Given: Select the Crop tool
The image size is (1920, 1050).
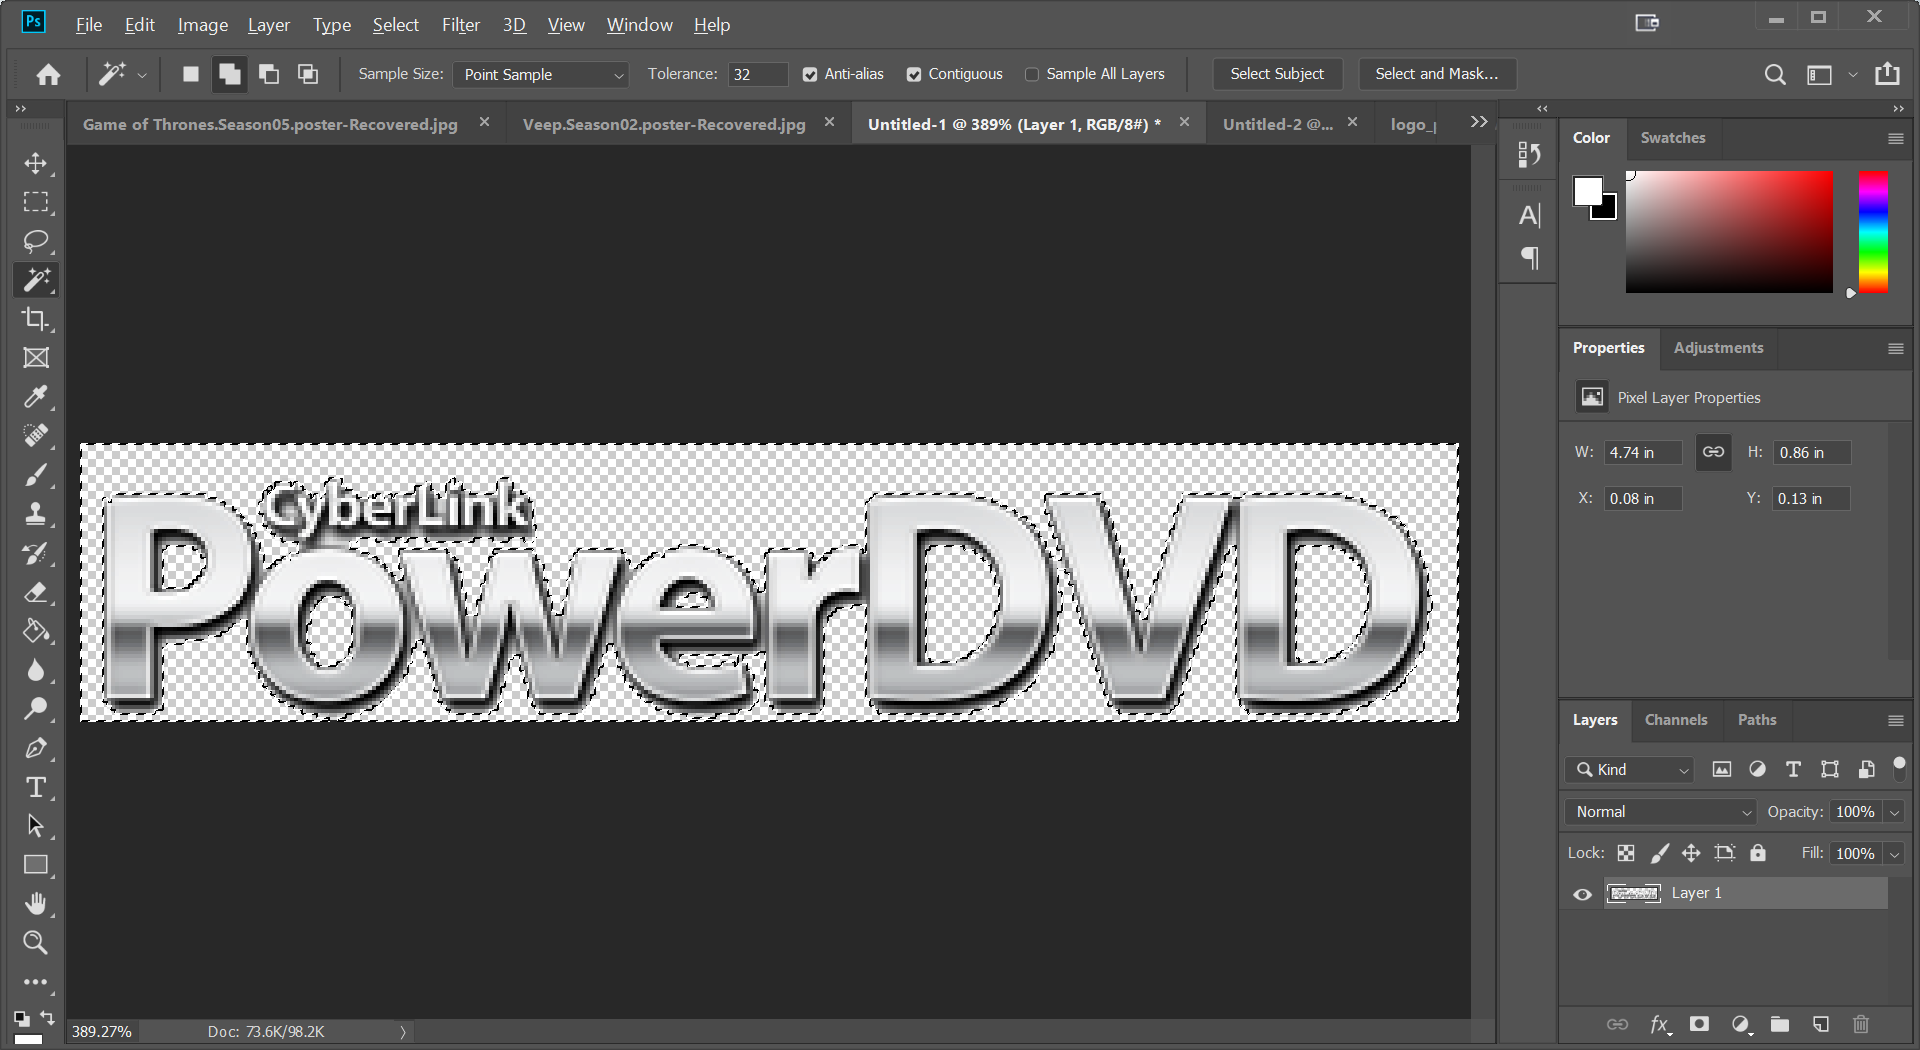Looking at the screenshot, I should (36, 319).
